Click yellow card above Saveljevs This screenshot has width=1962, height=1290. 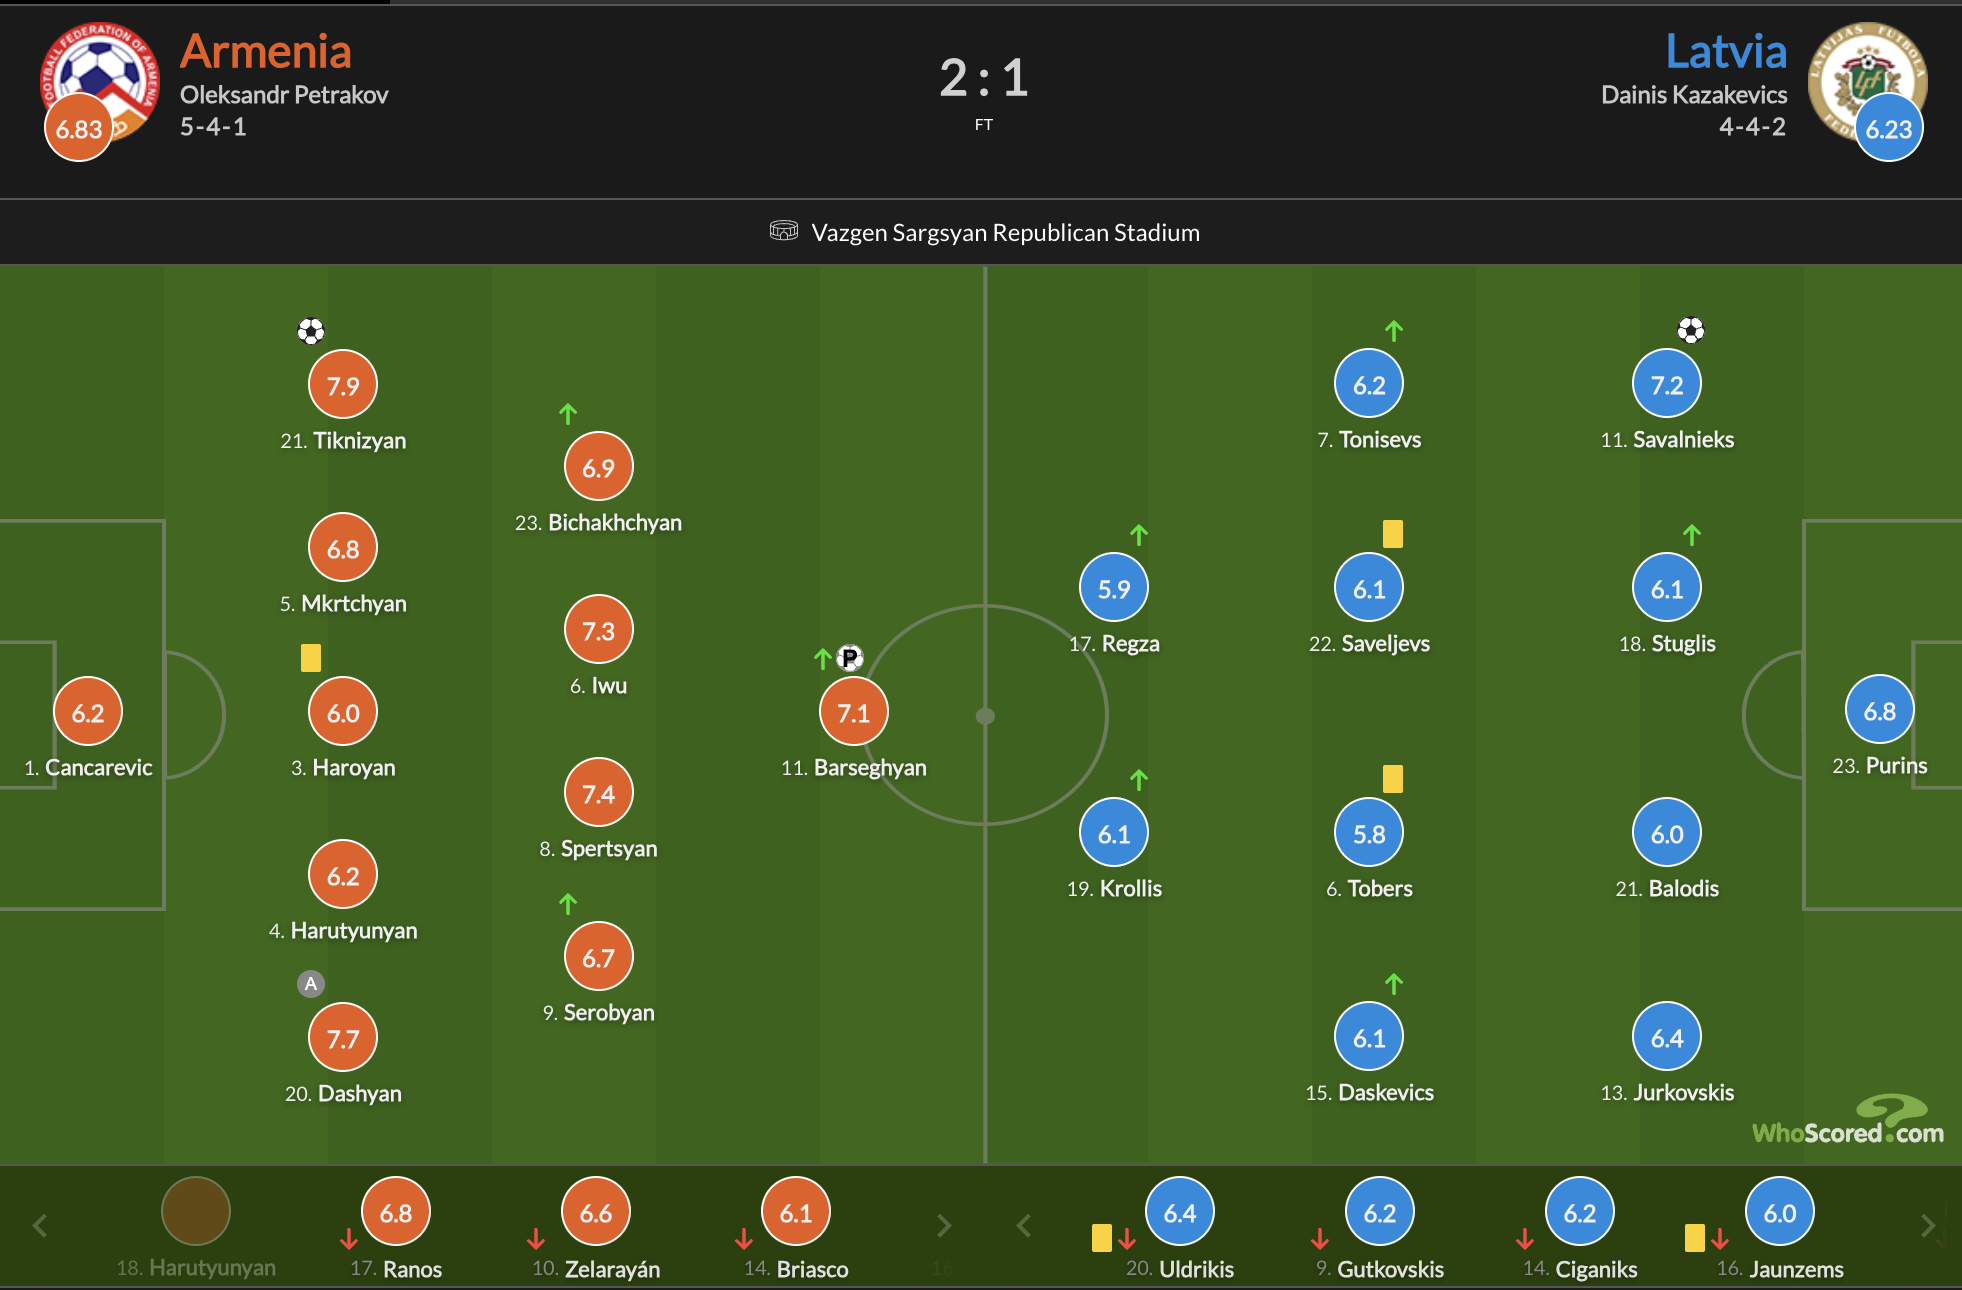[x=1392, y=534]
